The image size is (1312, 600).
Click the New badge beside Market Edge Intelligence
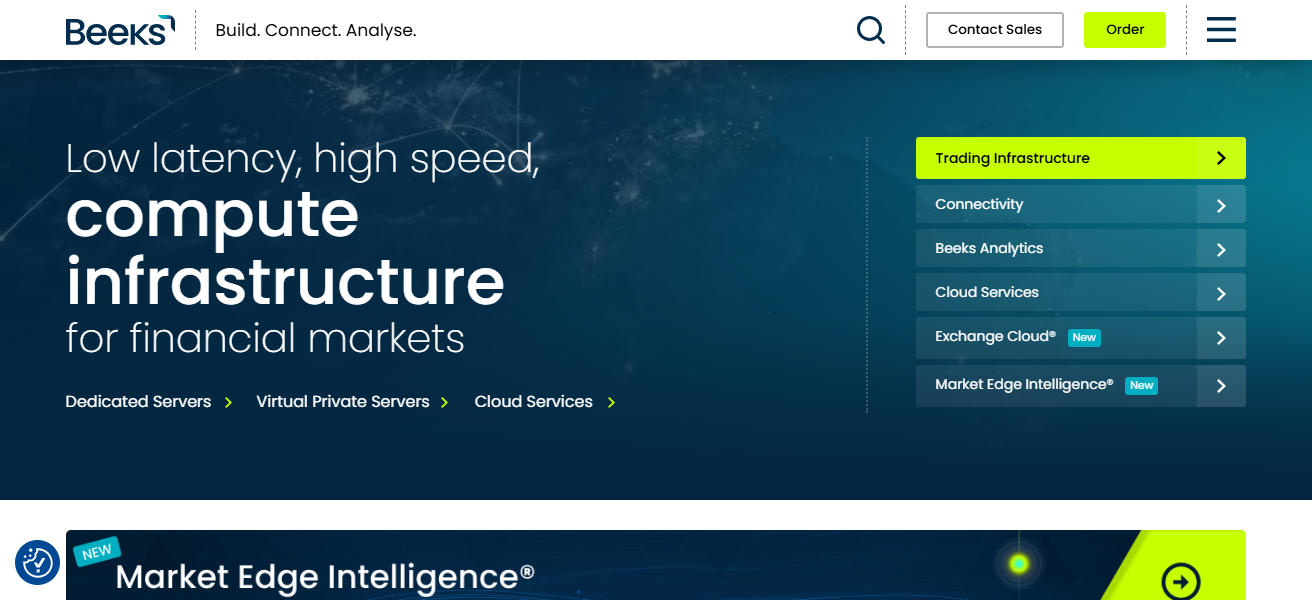coord(1141,385)
